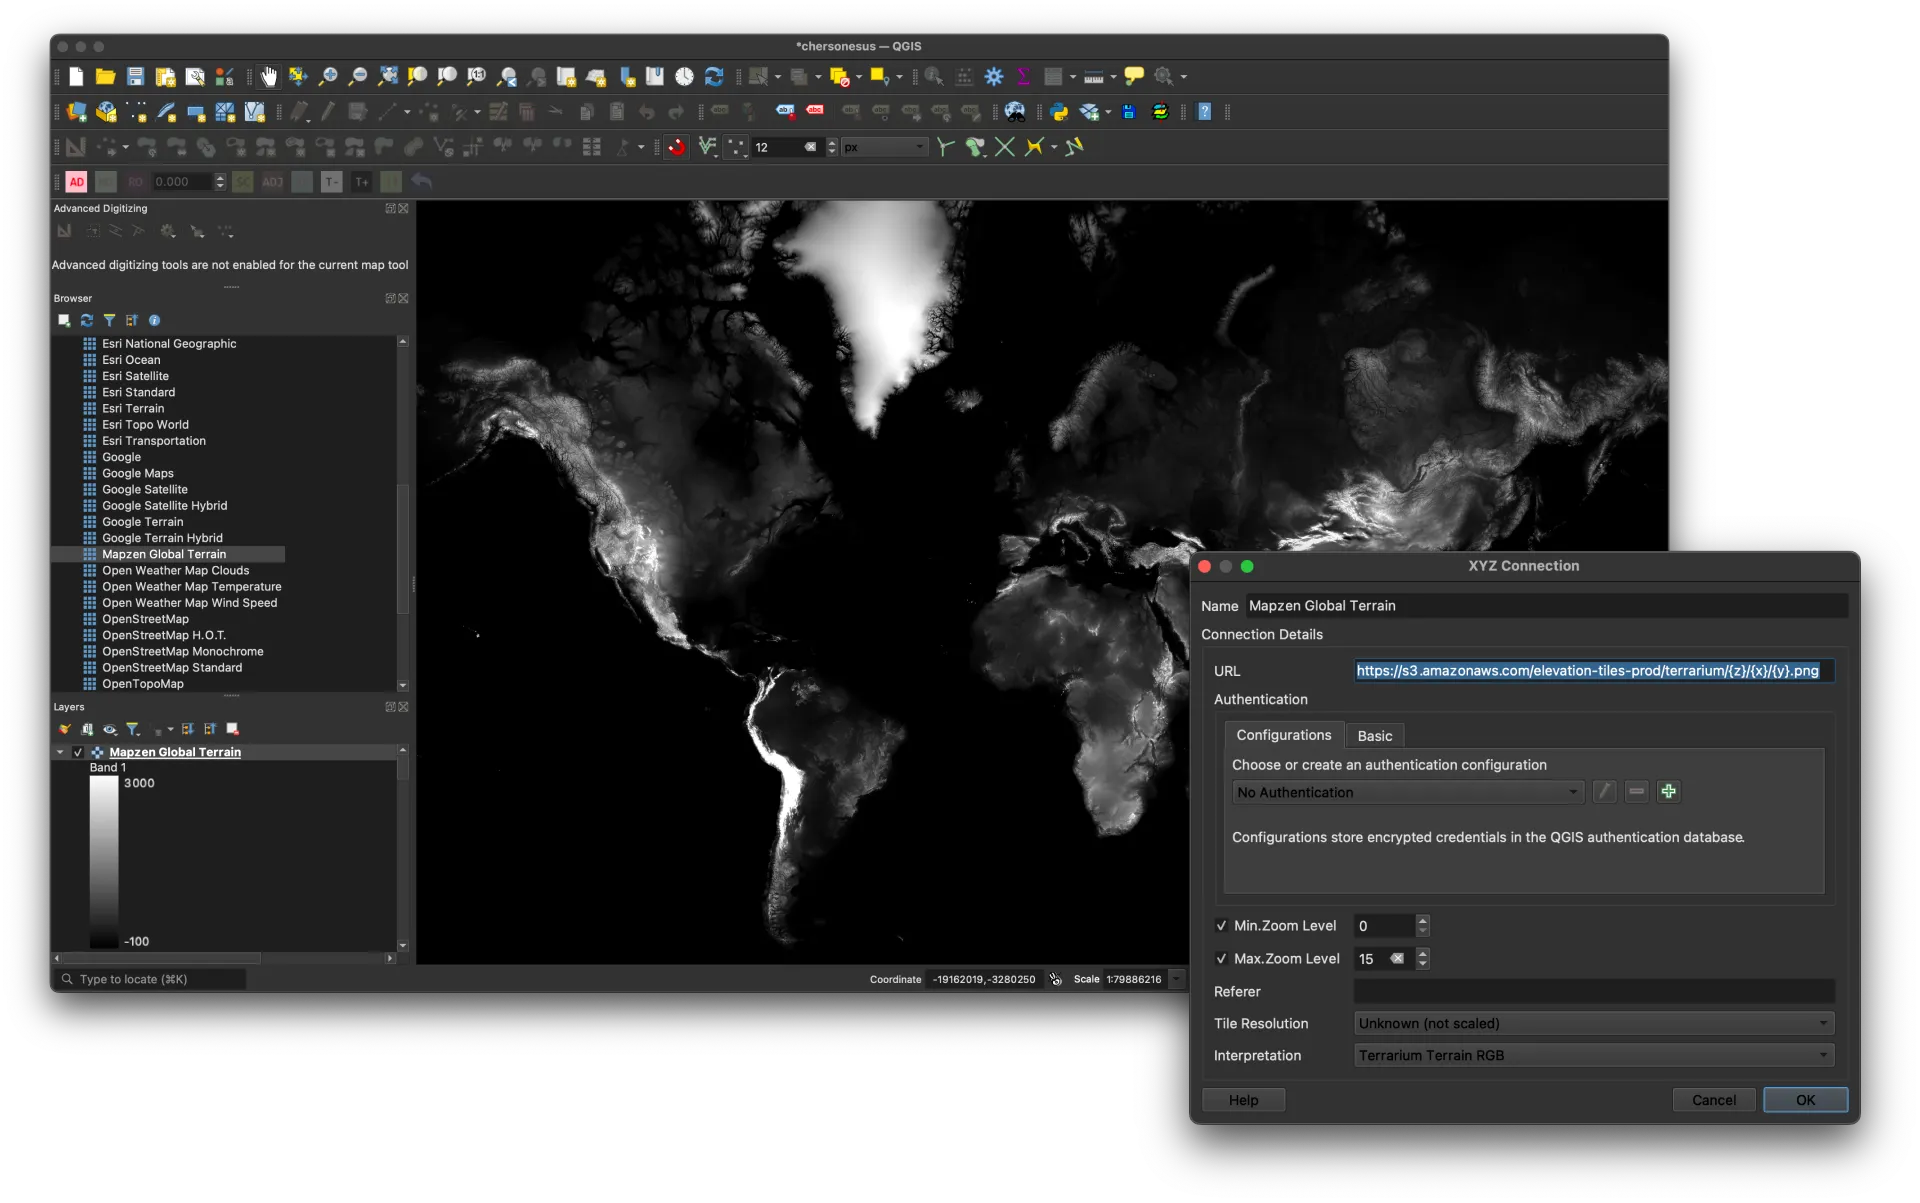Click the Open Project folder icon
1920x1203 pixels.
click(105, 76)
